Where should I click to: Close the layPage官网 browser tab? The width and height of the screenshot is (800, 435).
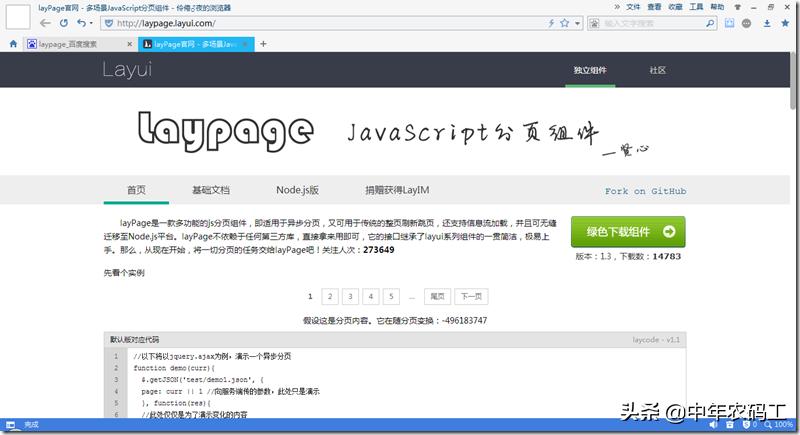click(245, 44)
